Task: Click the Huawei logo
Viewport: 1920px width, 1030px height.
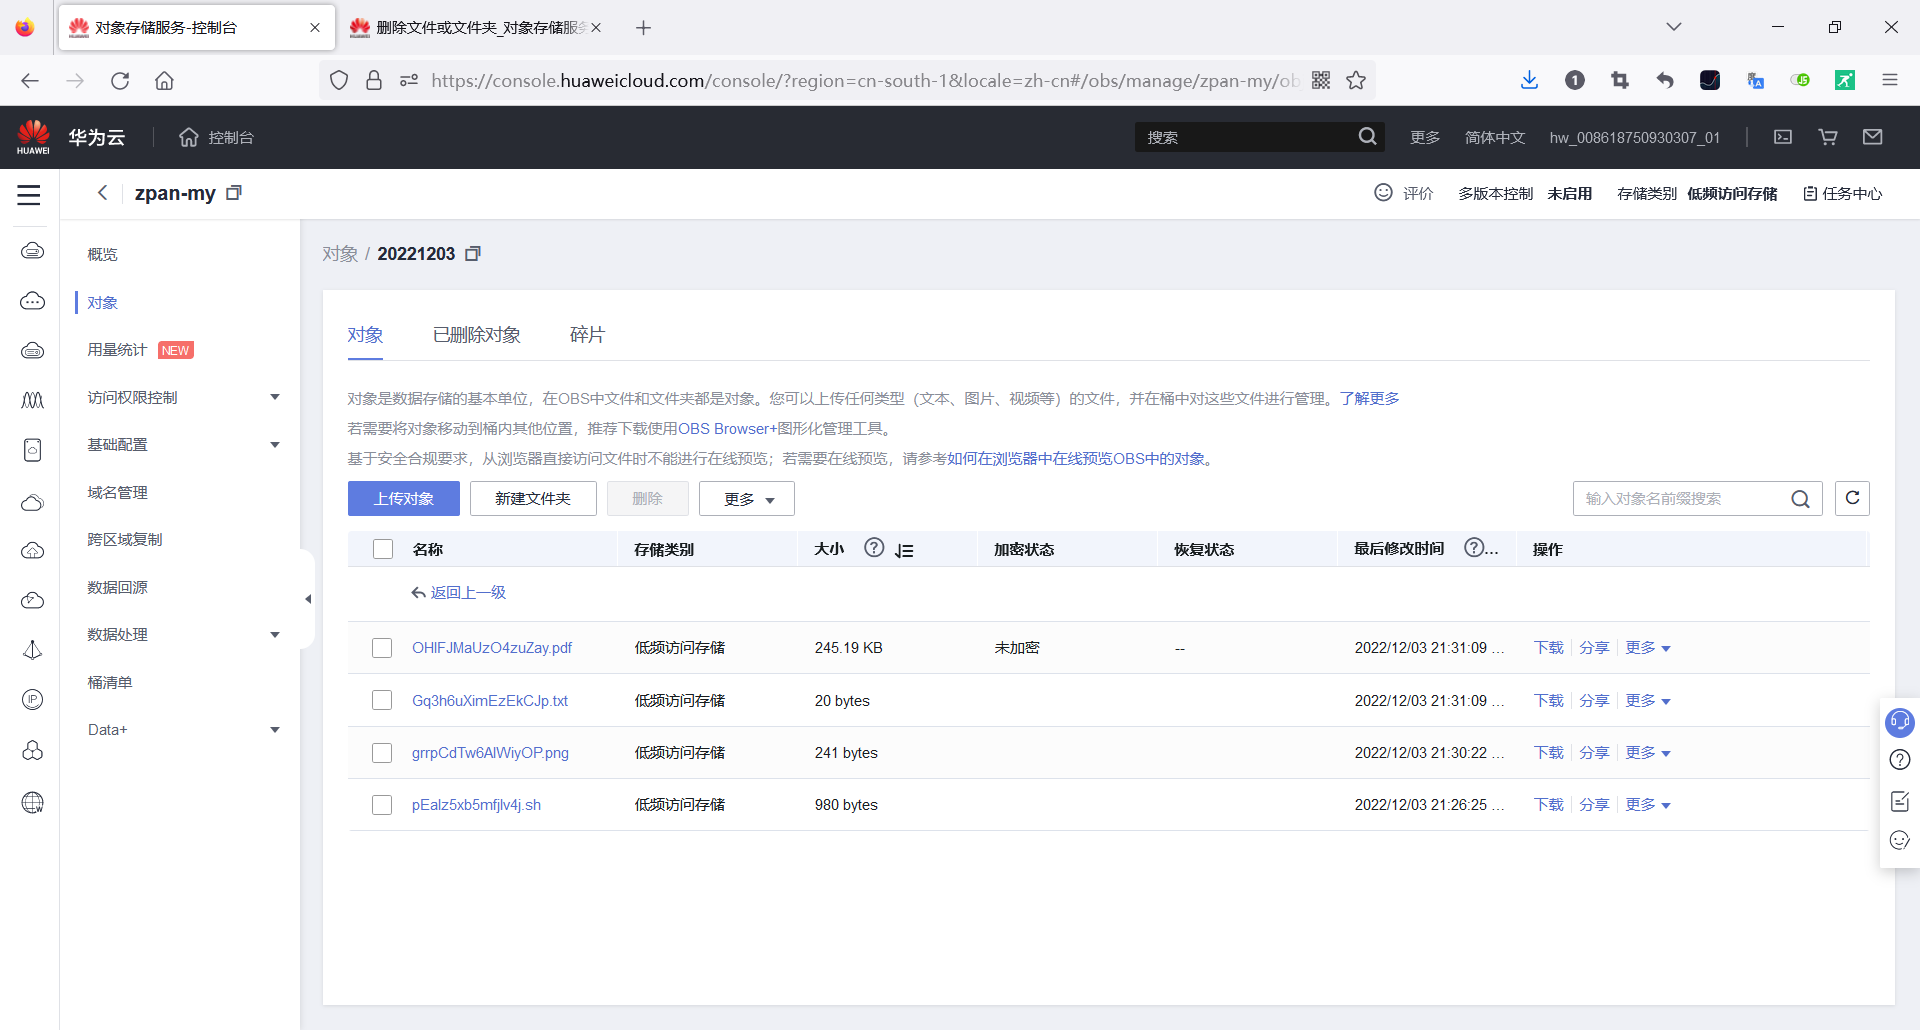Action: coord(33,137)
